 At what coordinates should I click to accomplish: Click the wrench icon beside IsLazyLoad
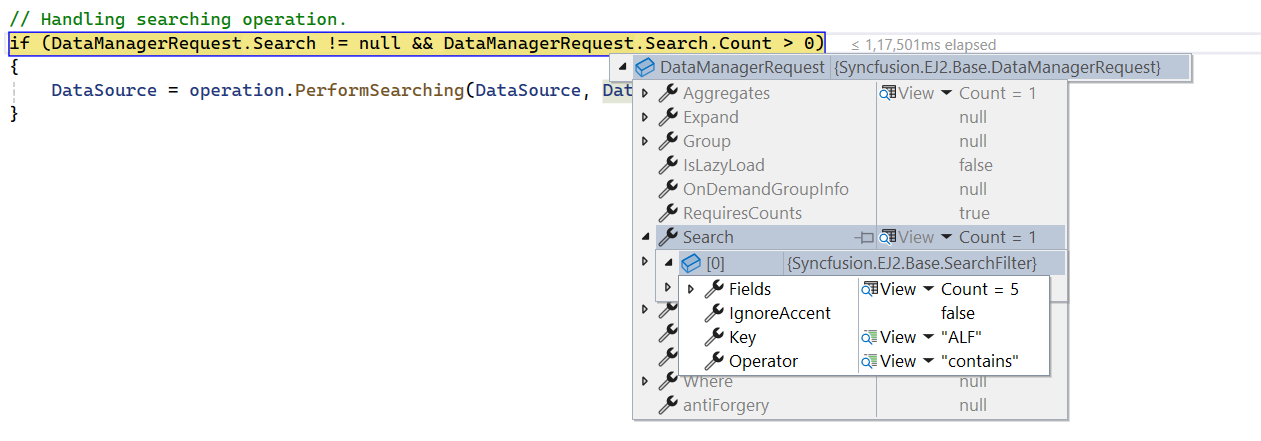pos(668,165)
